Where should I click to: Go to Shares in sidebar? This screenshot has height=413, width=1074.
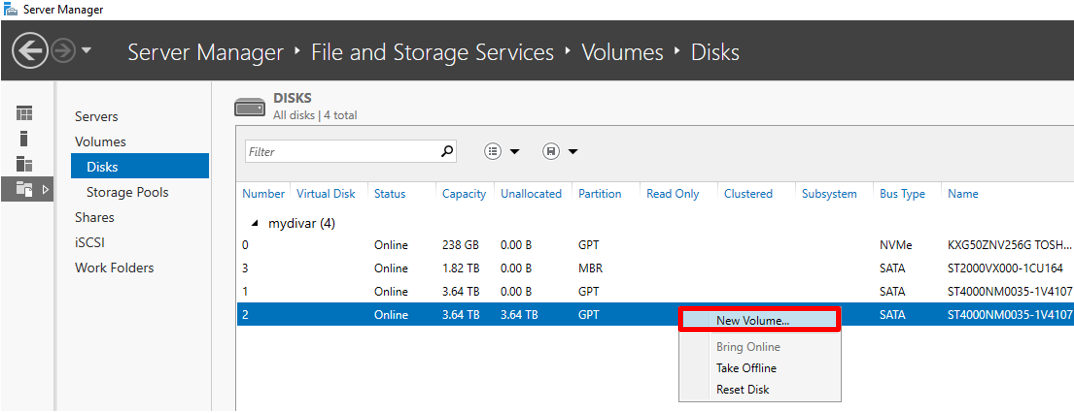94,217
